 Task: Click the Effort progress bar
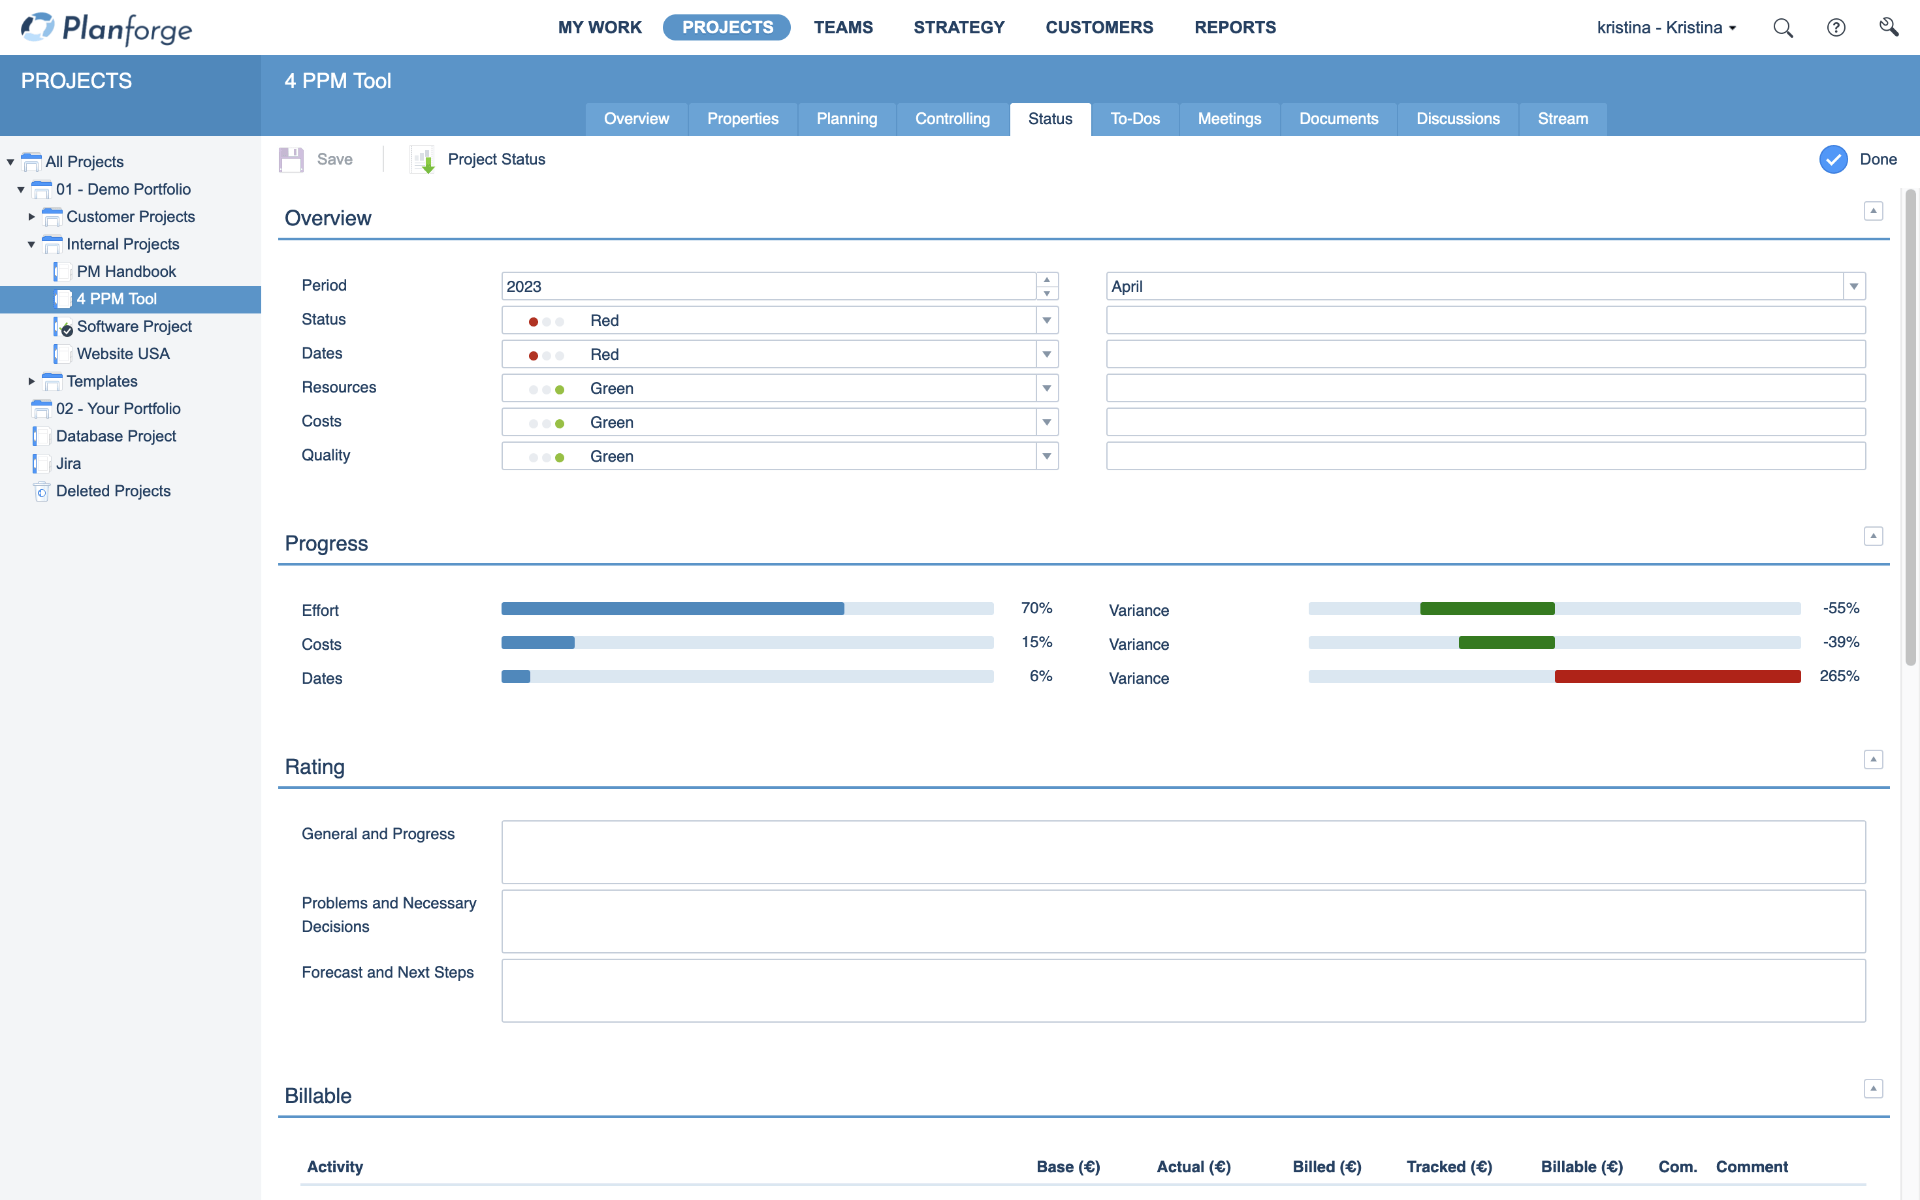pyautogui.click(x=747, y=609)
